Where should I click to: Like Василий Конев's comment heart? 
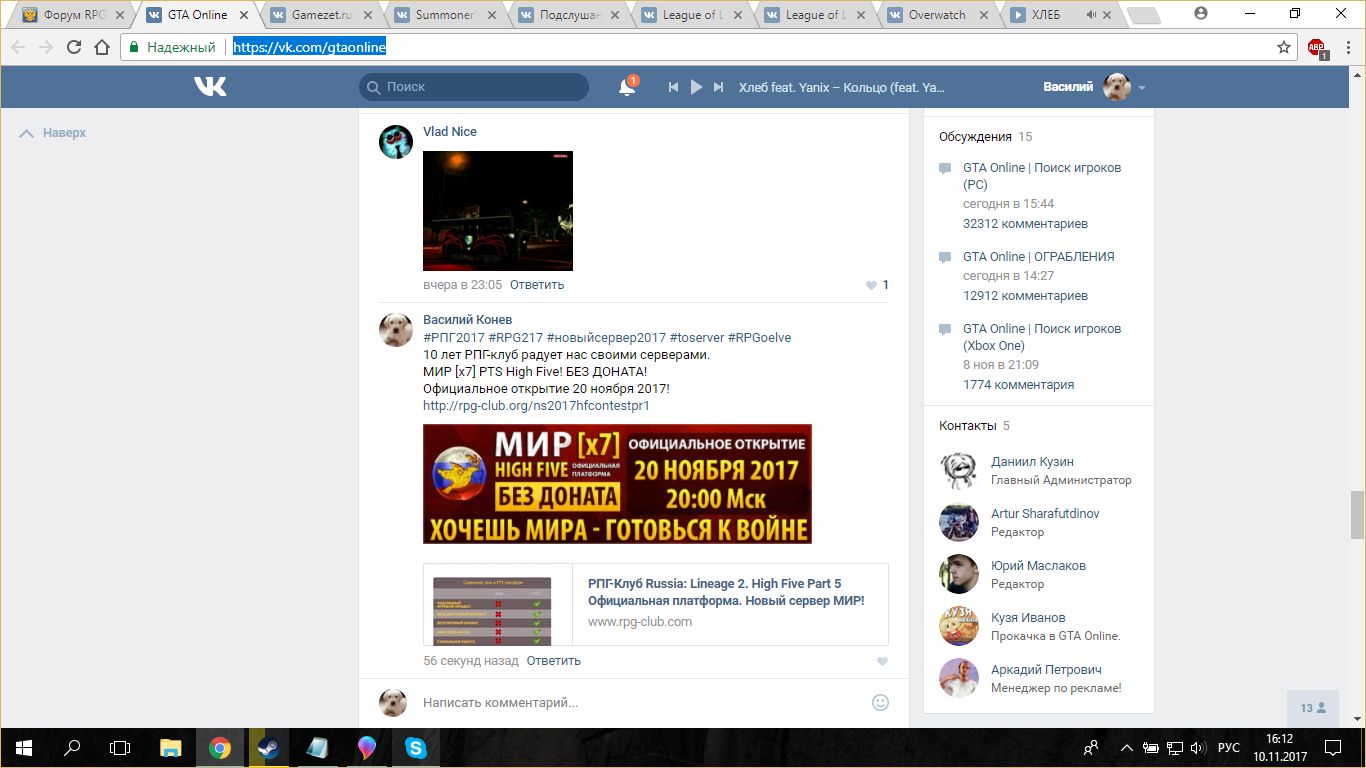pyautogui.click(x=882, y=661)
